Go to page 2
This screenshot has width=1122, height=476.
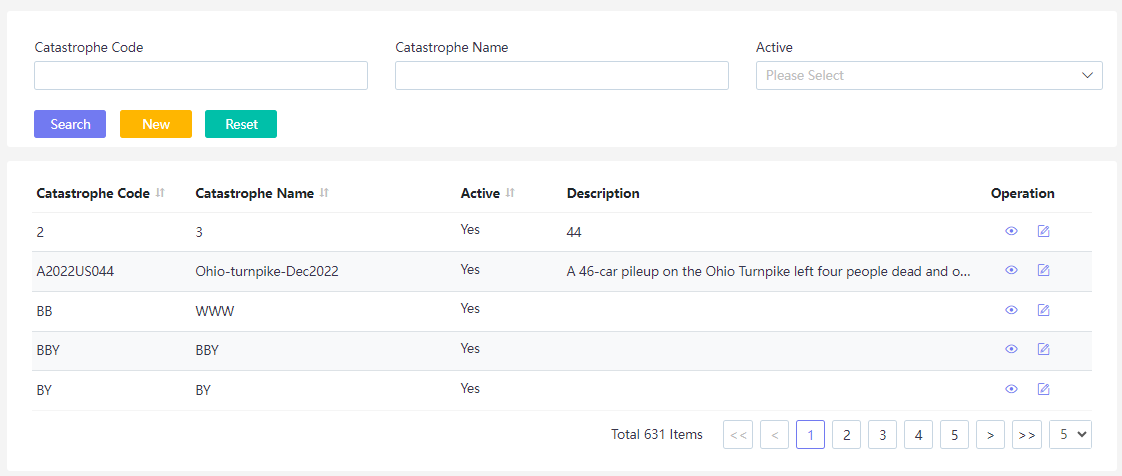tap(847, 434)
